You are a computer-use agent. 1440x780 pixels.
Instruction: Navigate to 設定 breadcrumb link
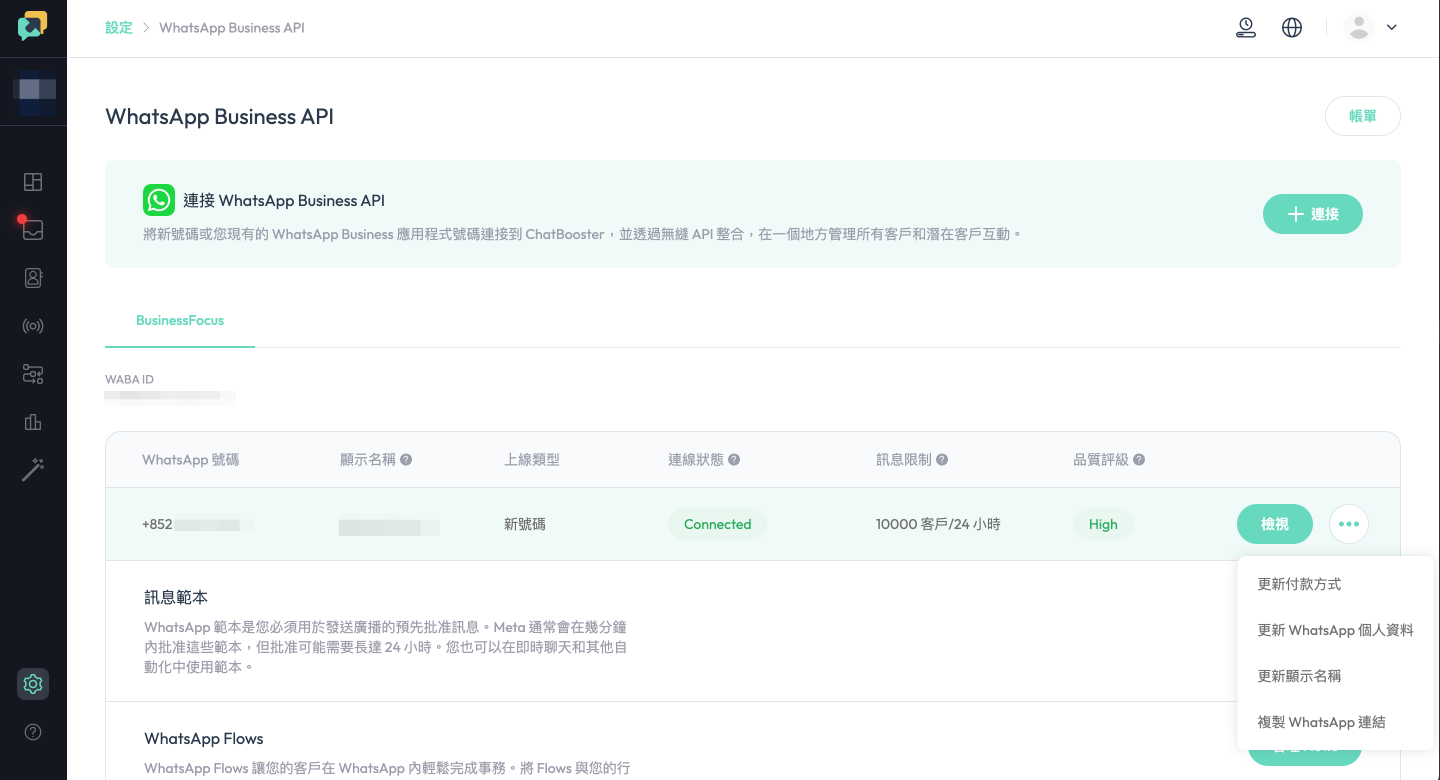119,28
